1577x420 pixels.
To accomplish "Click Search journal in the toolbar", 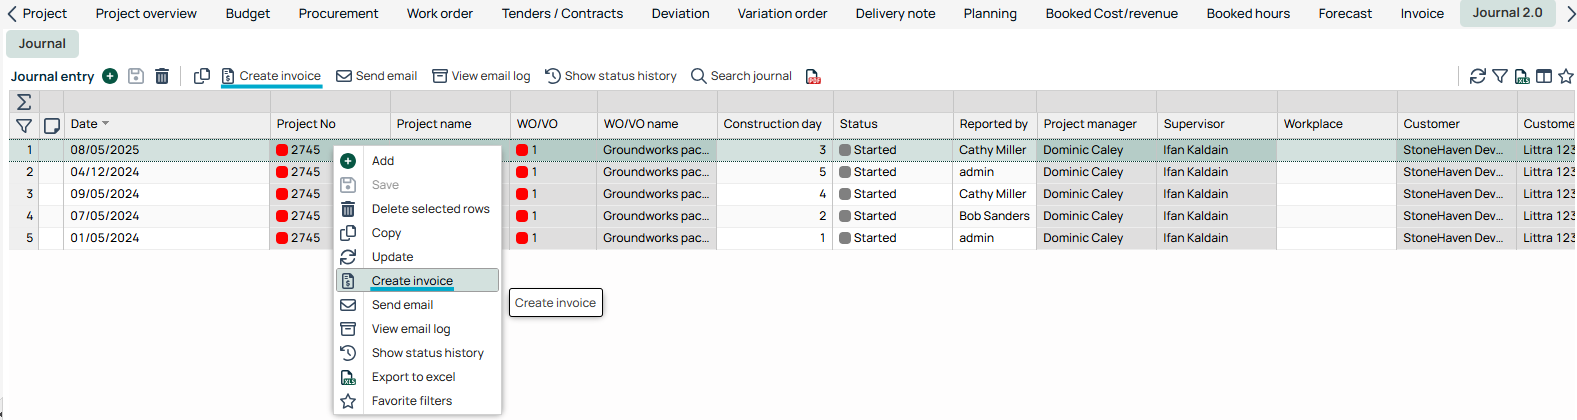I will pos(741,76).
